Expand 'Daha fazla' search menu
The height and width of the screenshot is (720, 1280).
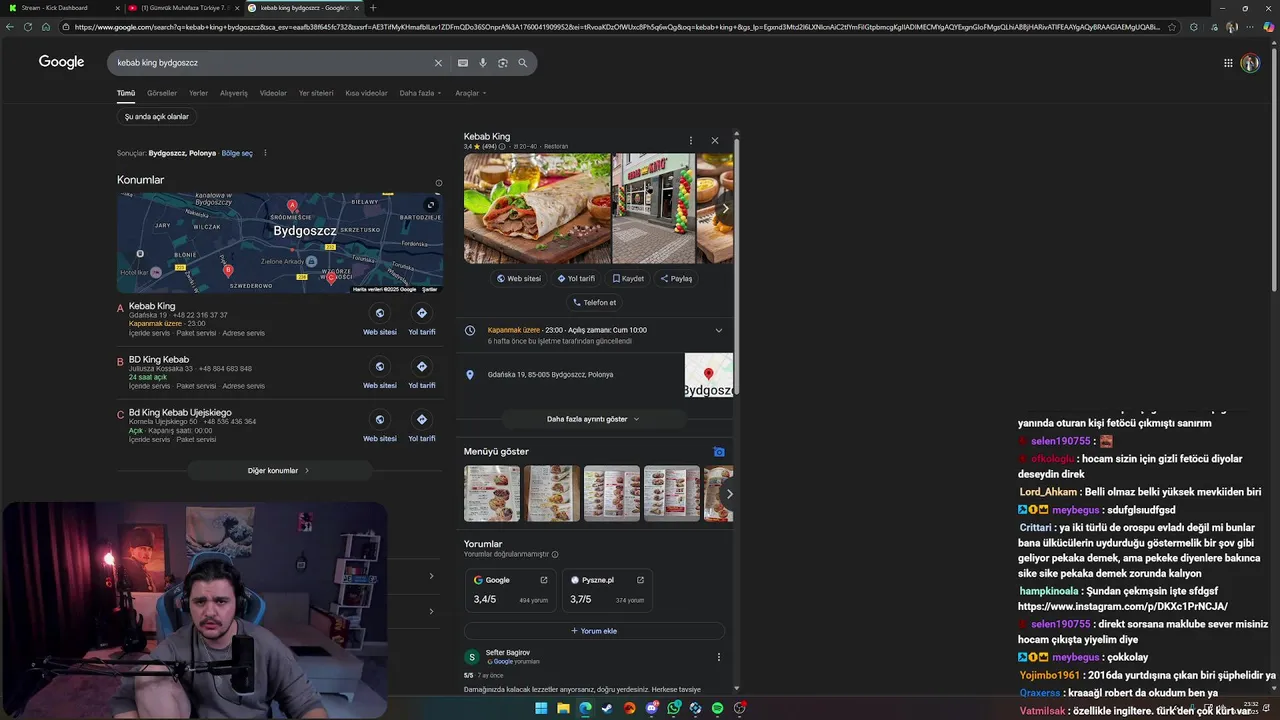click(420, 93)
